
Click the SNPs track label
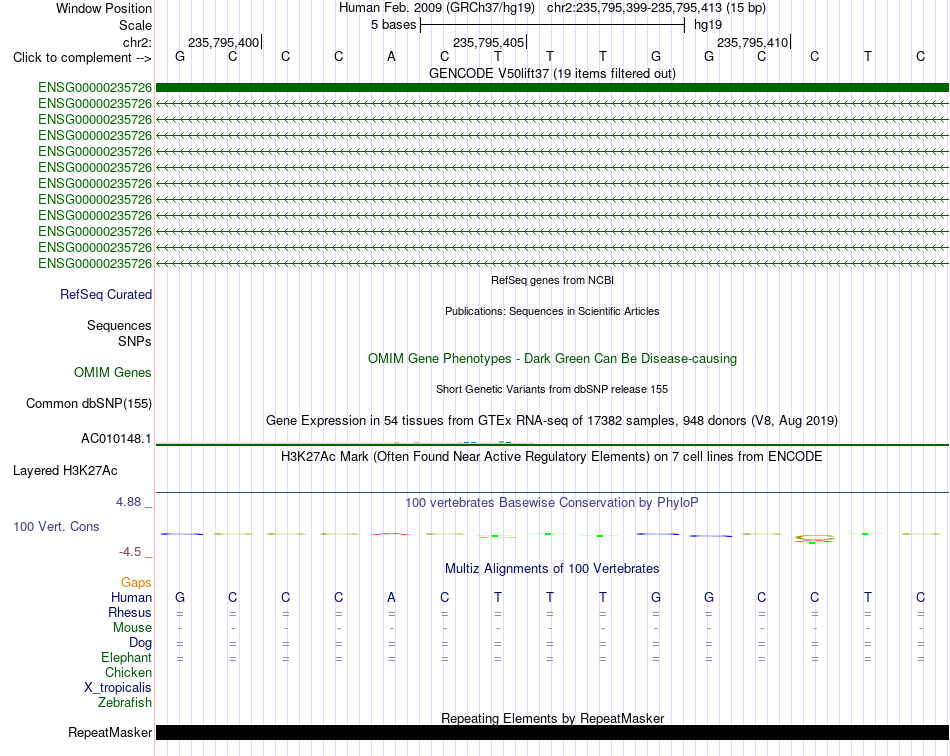(135, 342)
